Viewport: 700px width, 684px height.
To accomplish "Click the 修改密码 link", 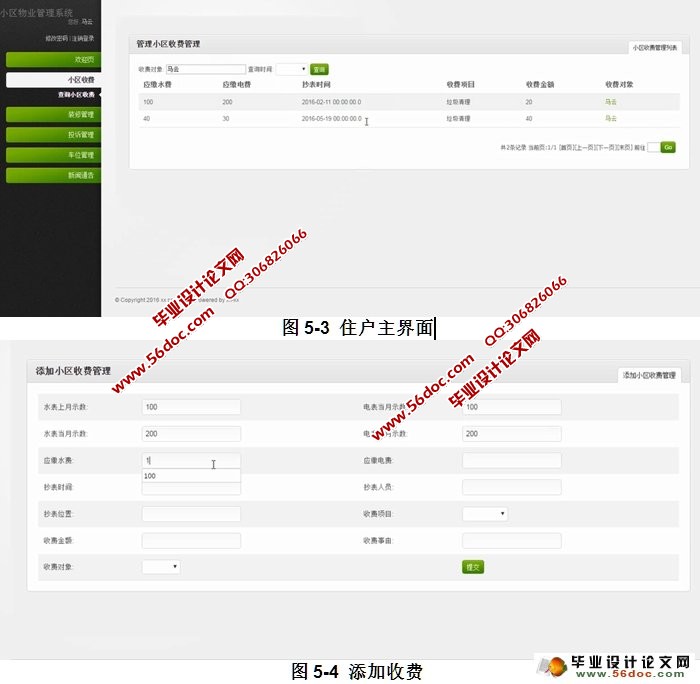I will [56, 38].
